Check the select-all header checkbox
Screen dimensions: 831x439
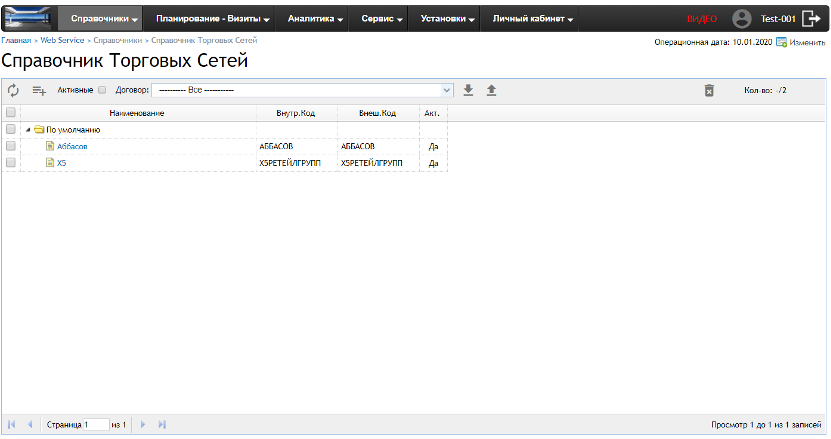(x=11, y=112)
